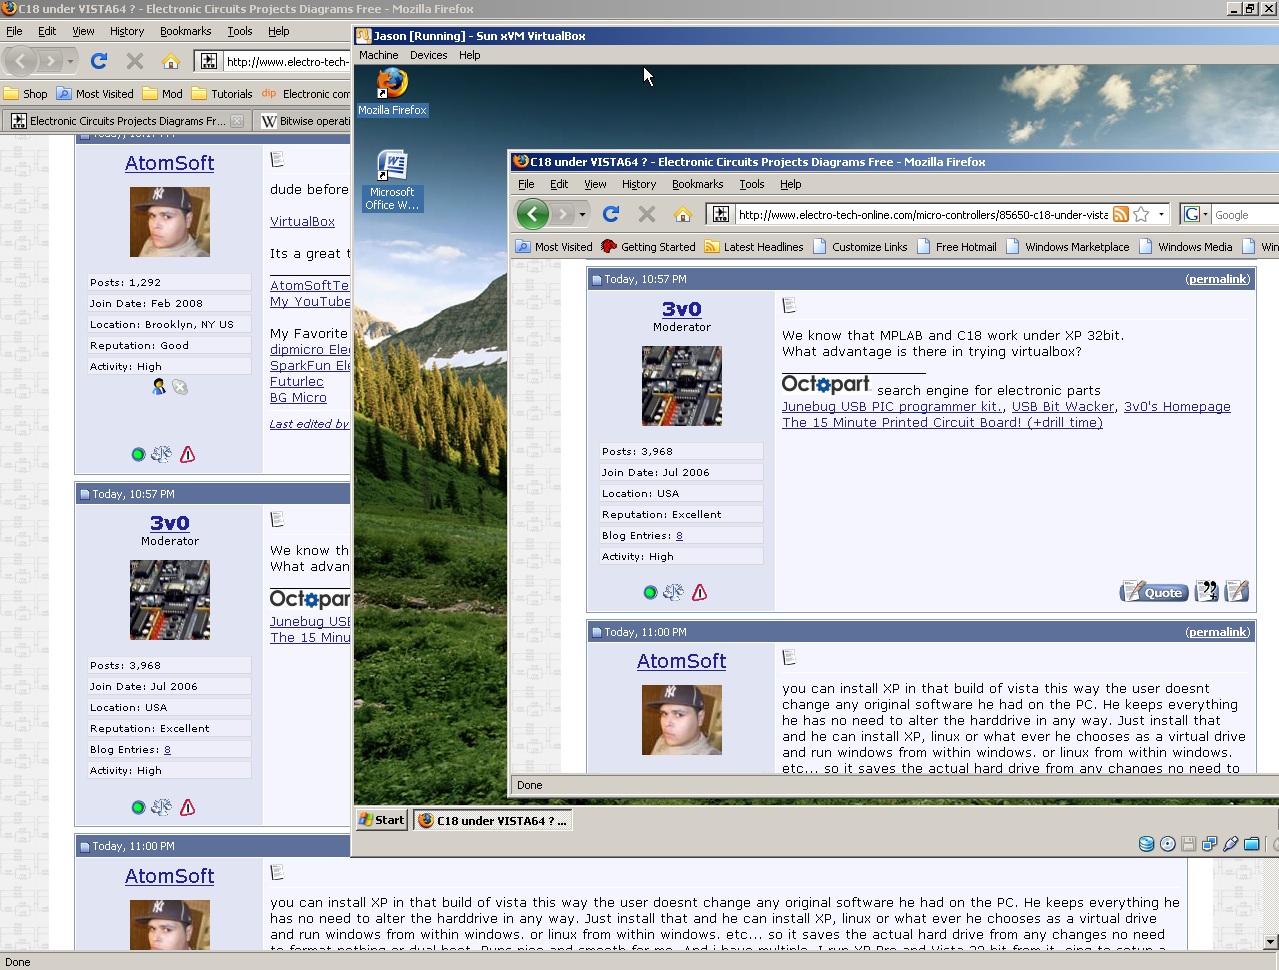Open the Futurlec link in outer Firefox
This screenshot has height=970, width=1279.
[x=297, y=382]
